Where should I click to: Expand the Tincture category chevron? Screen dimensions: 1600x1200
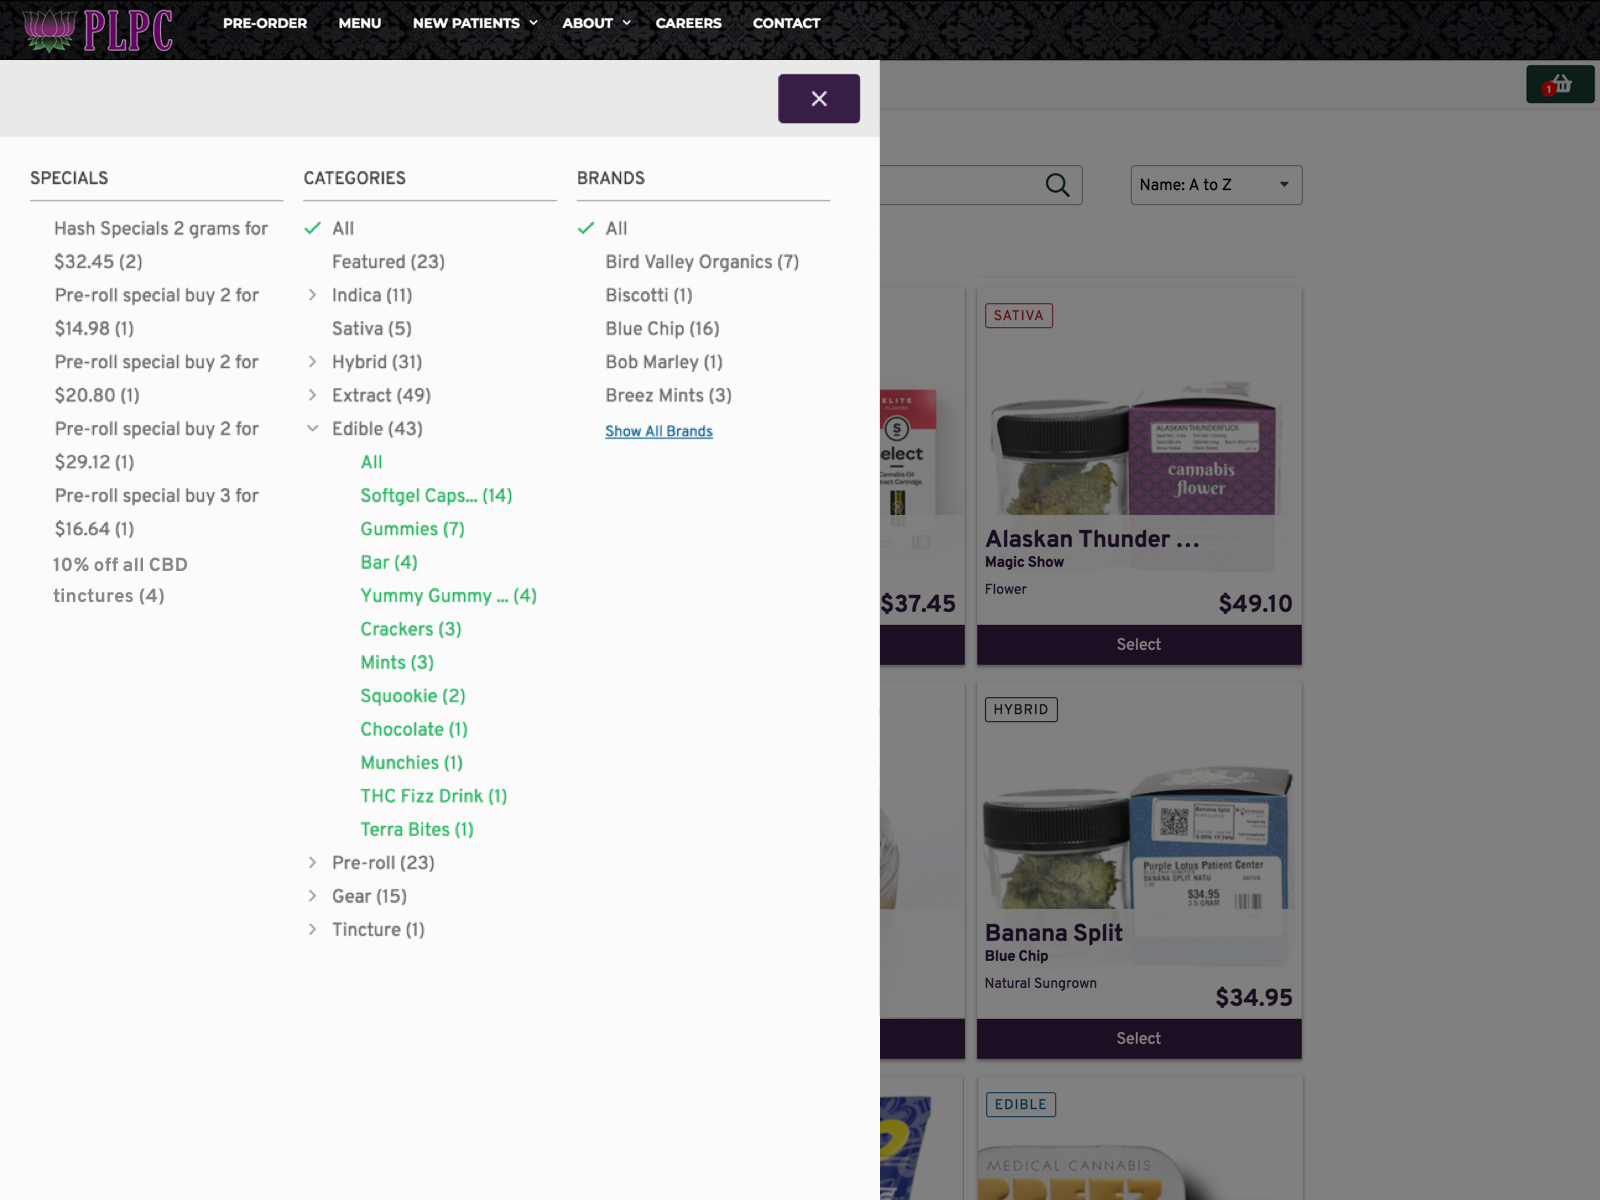tap(312, 929)
